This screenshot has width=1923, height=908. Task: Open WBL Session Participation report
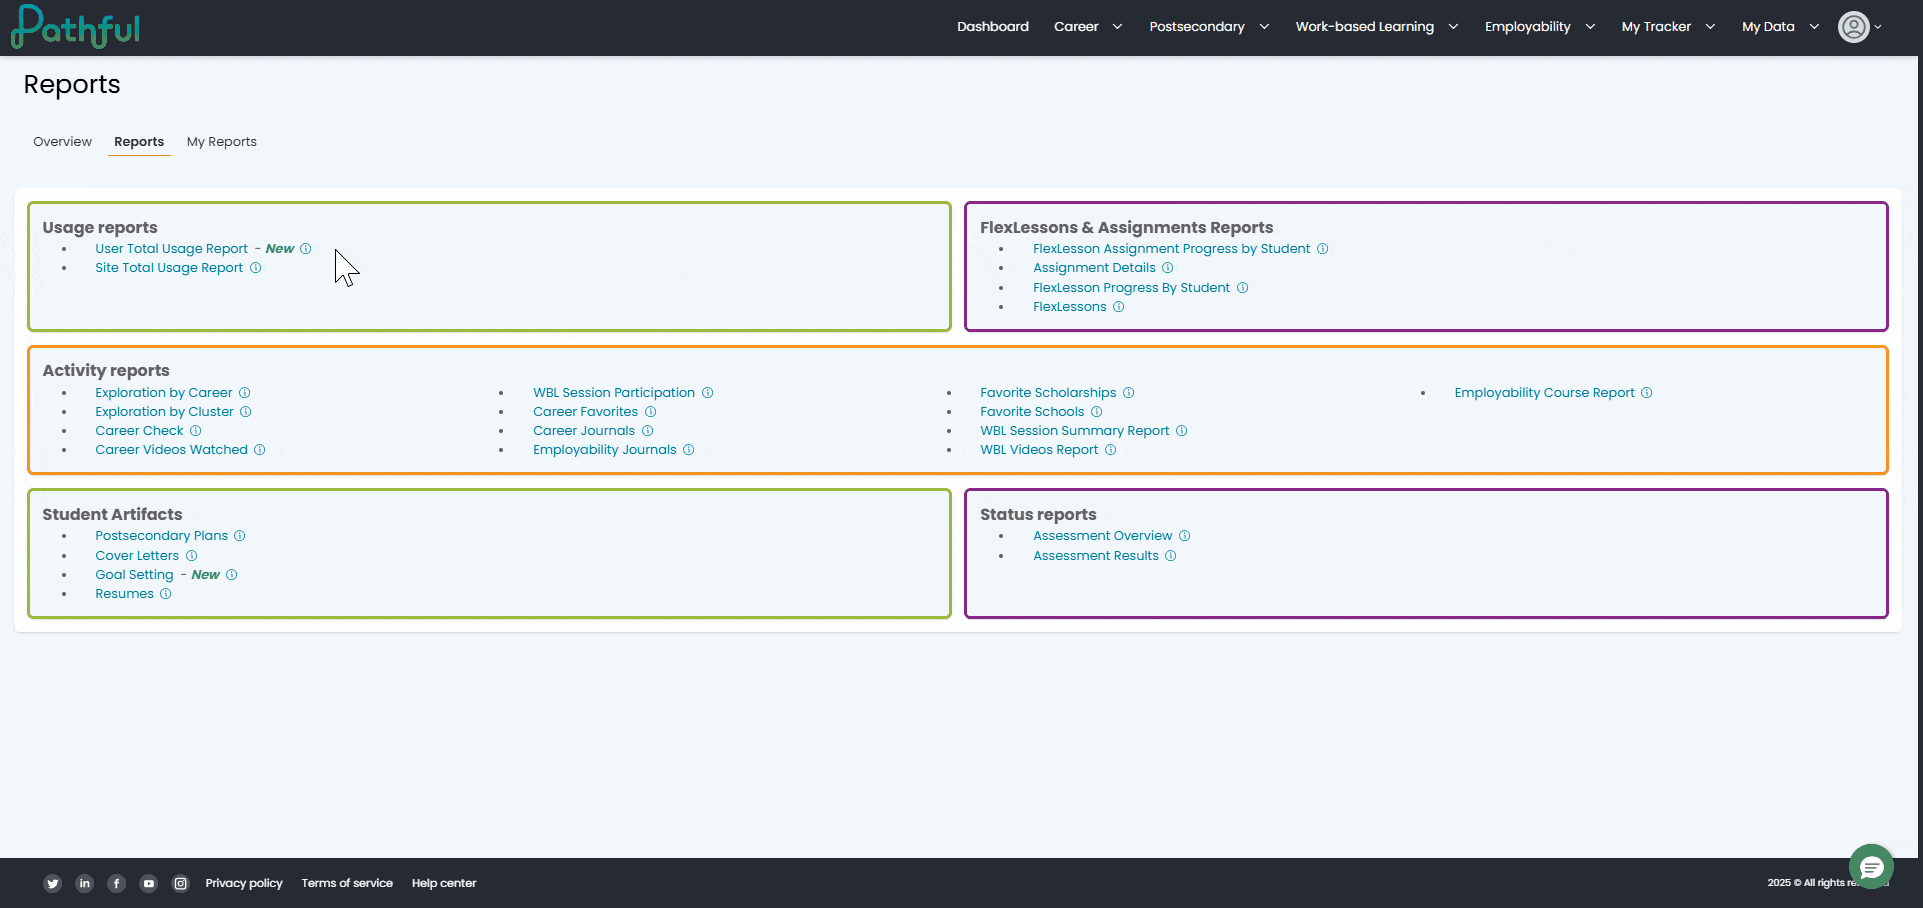tap(614, 393)
